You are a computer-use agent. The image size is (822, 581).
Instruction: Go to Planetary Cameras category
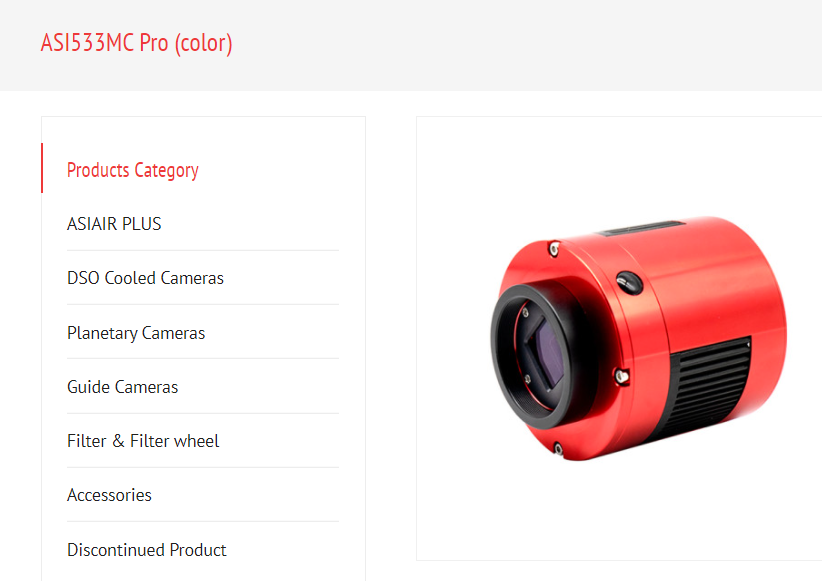136,333
